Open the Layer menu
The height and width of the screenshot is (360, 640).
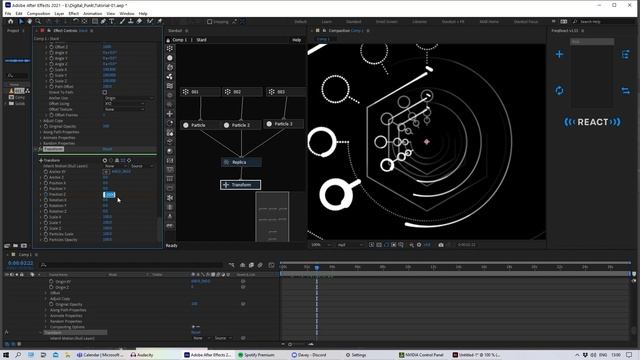pos(59,13)
